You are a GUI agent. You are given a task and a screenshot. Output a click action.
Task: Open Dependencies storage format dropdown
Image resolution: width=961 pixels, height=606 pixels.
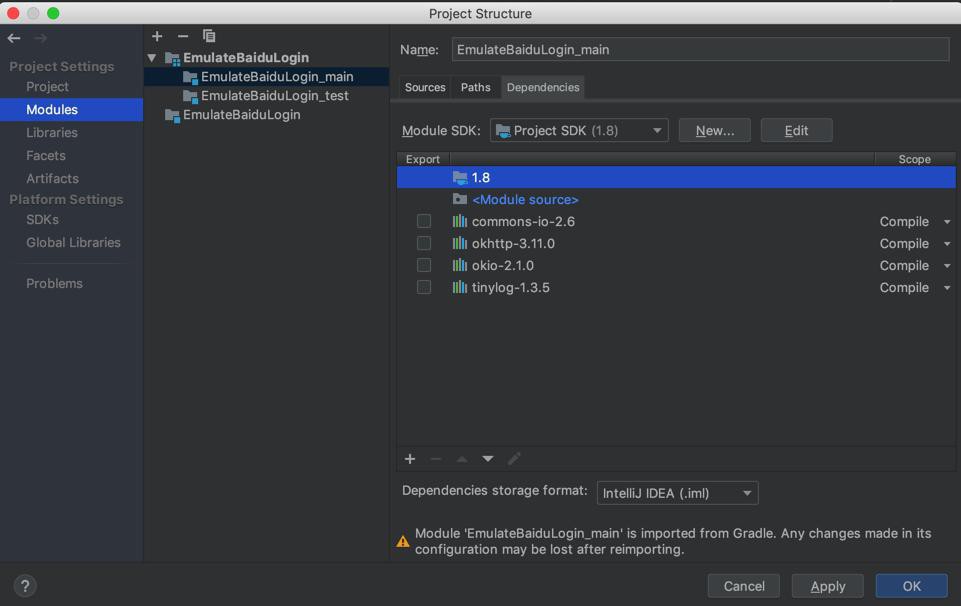click(x=677, y=493)
